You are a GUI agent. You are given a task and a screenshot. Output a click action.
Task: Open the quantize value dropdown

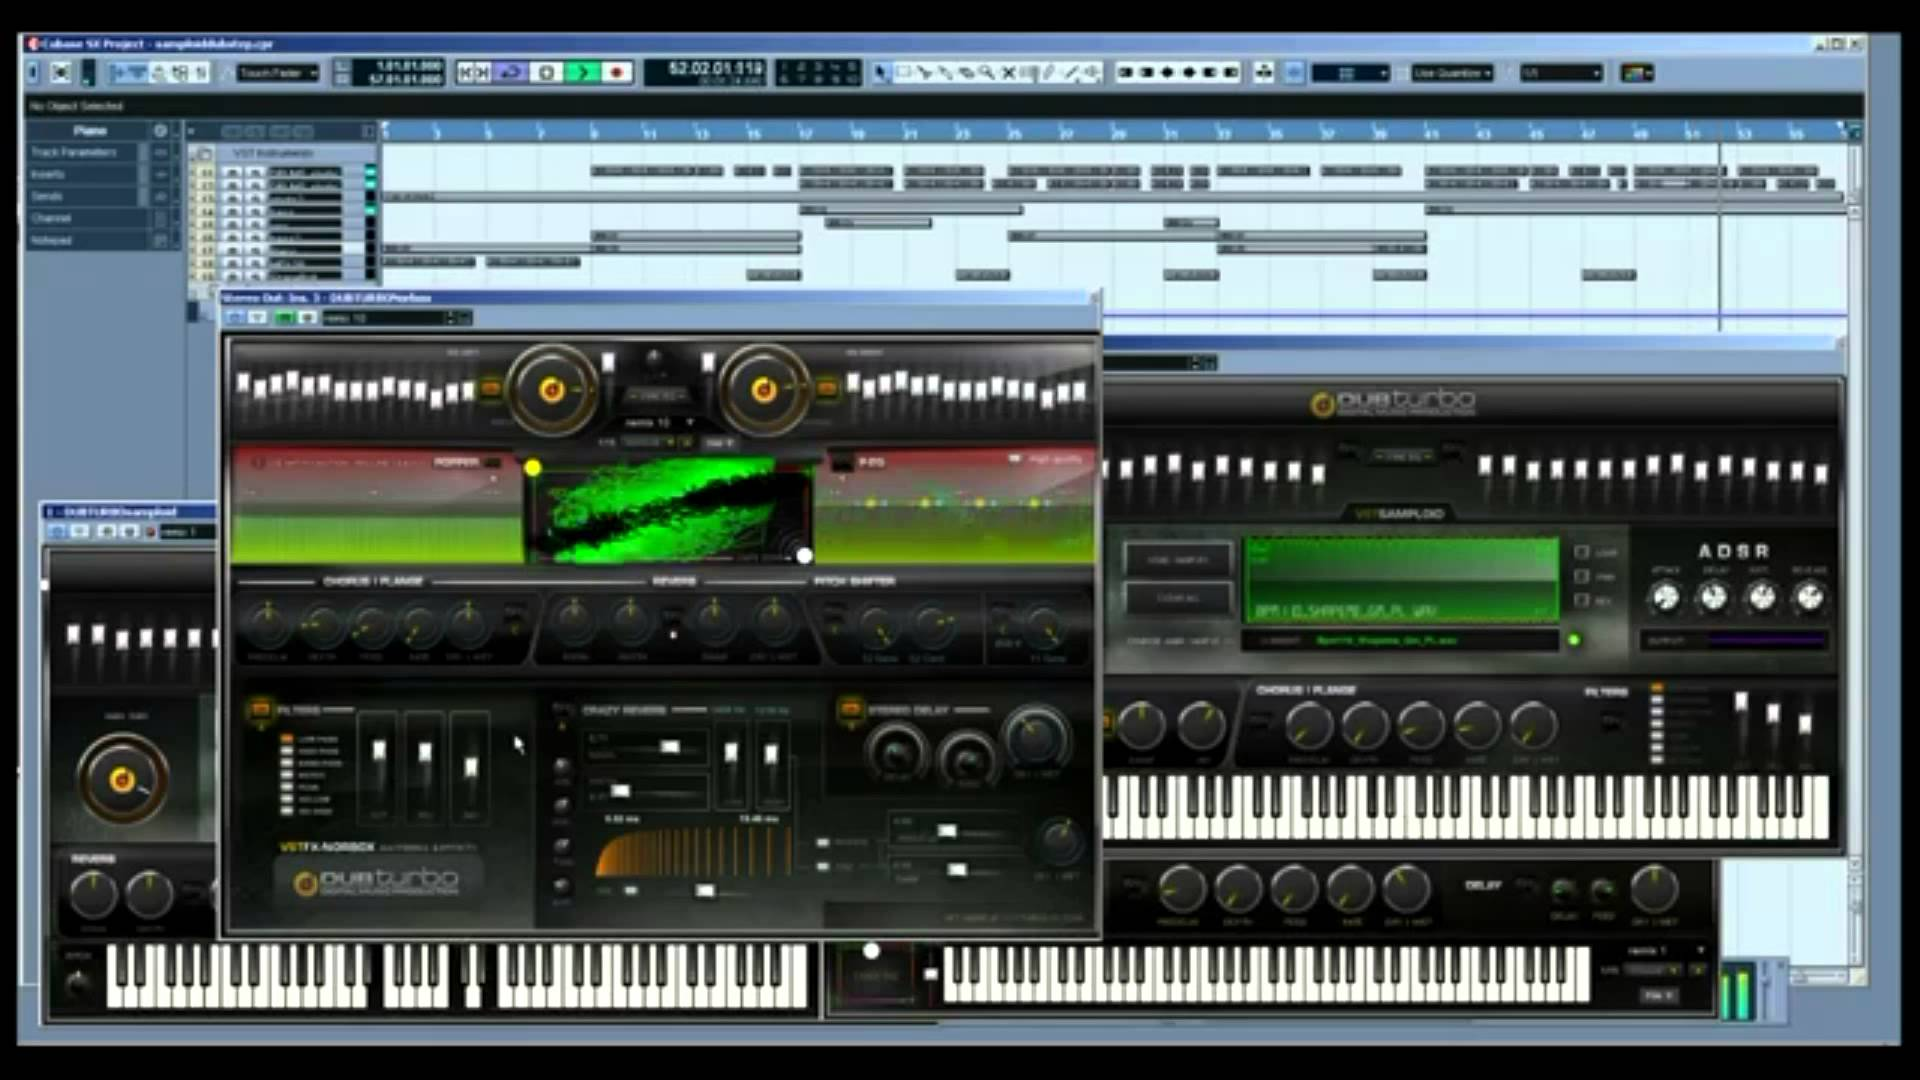(x=1561, y=73)
